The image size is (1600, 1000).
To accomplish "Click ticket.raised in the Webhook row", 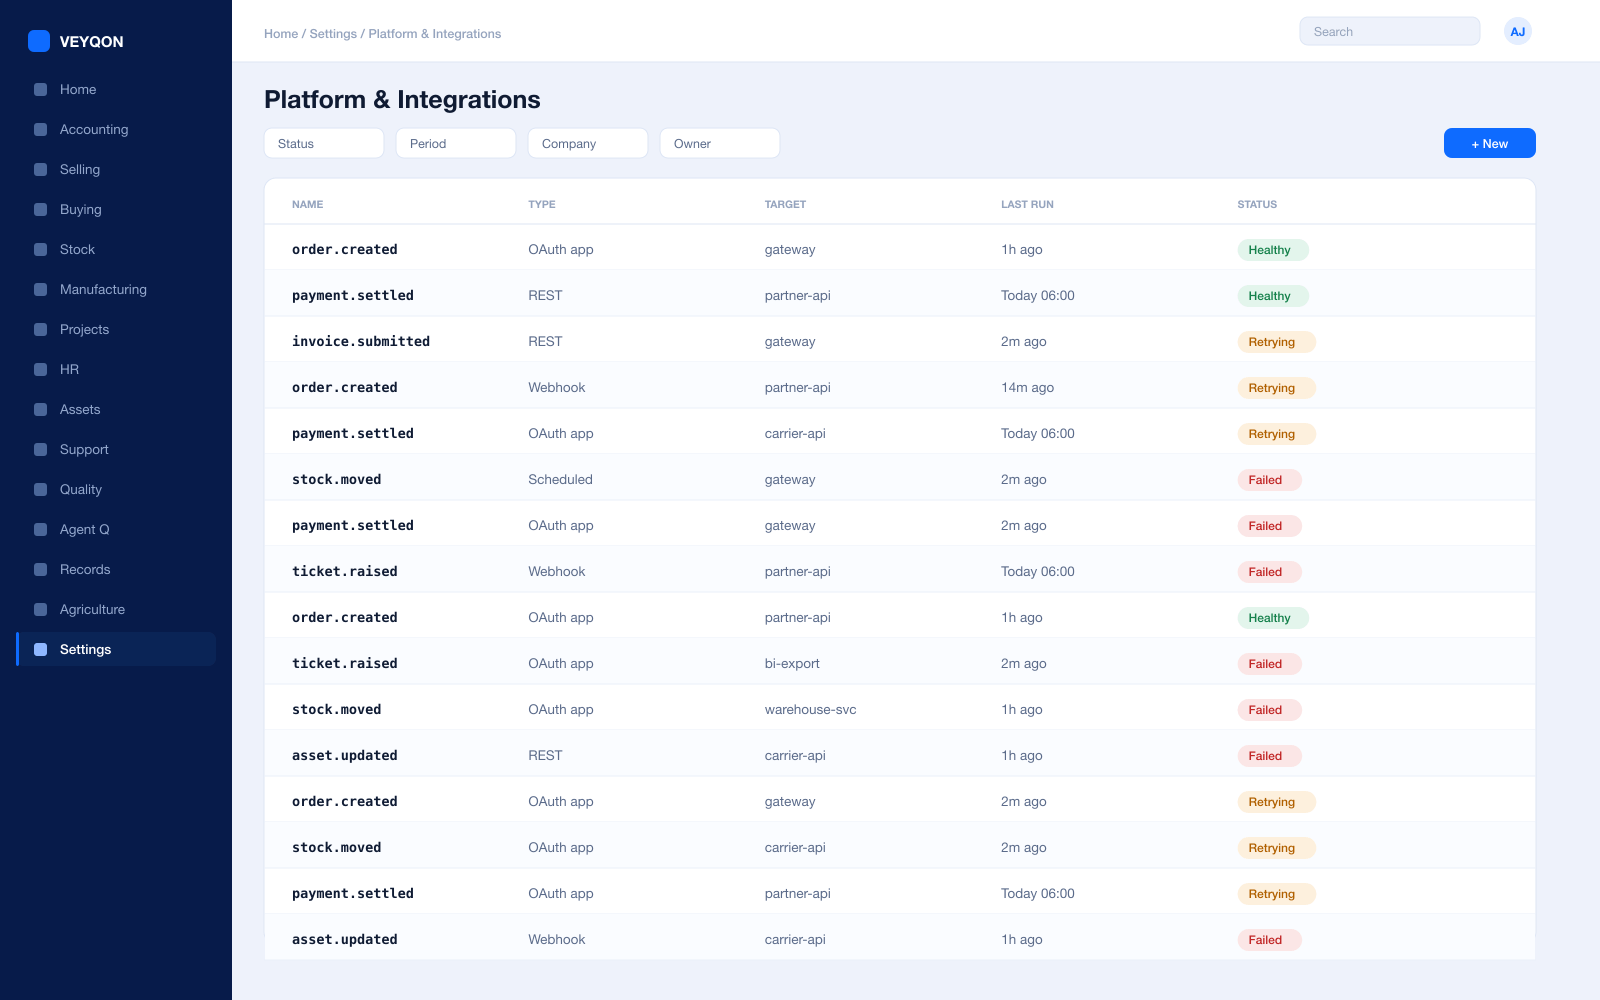I will pos(345,571).
